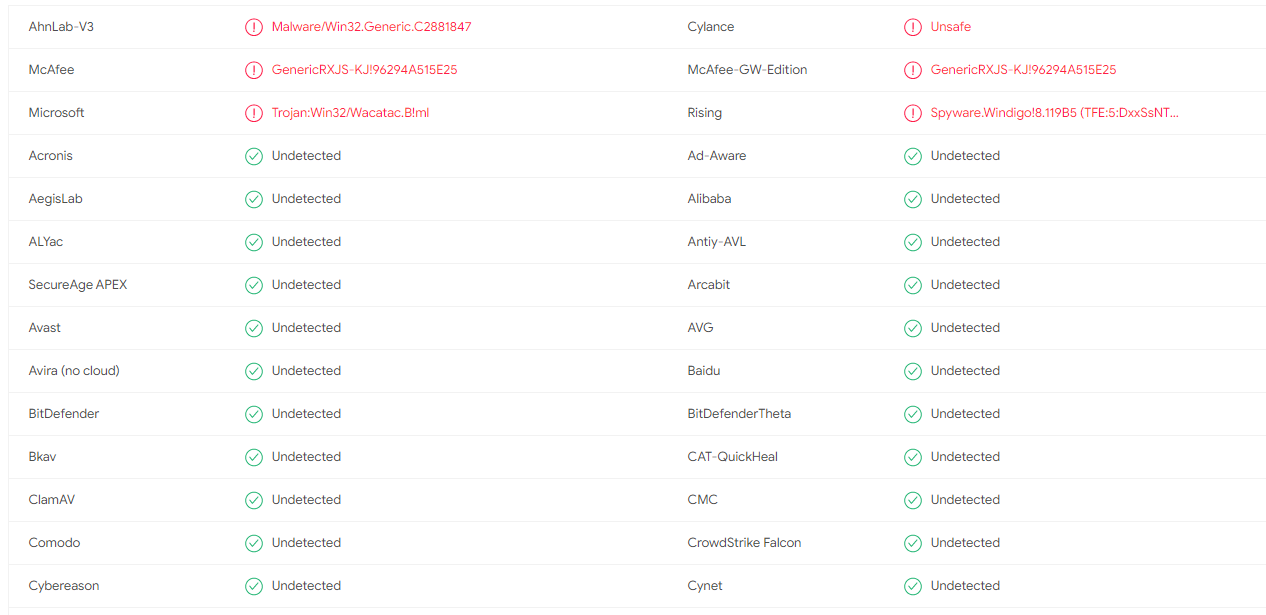Click the red warning icon next to Unsafe

point(913,27)
